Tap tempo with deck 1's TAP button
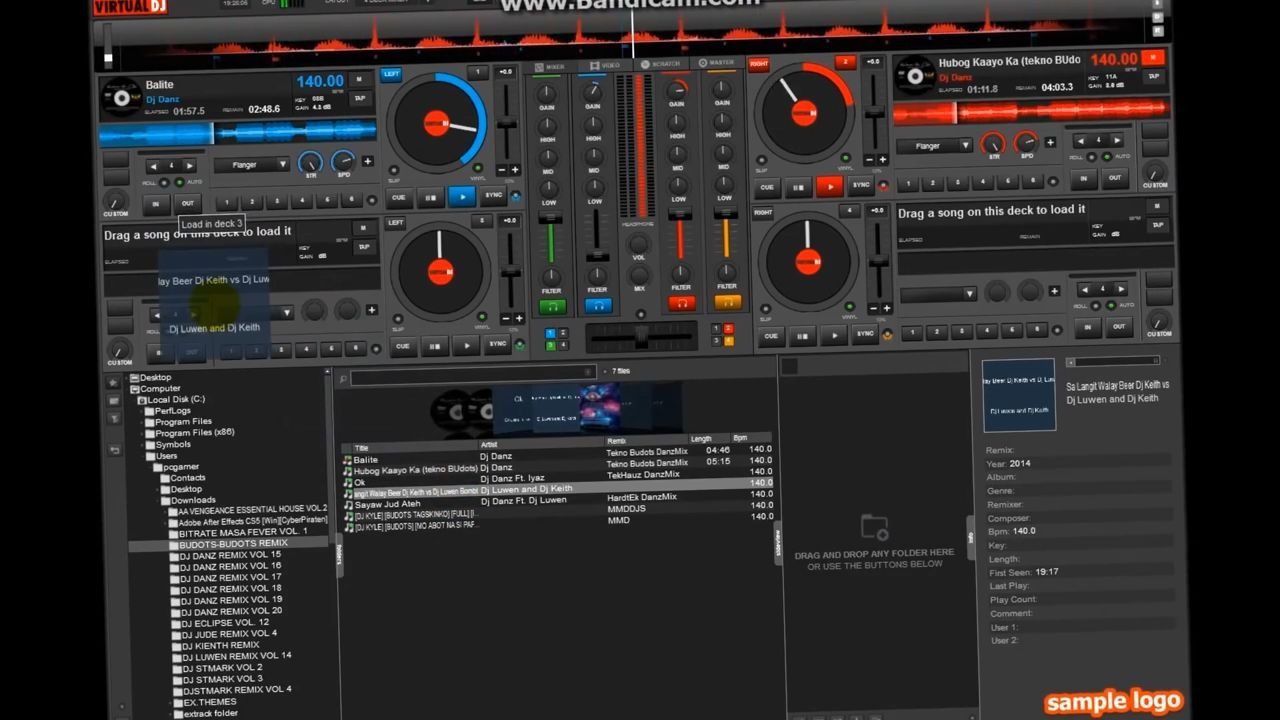 click(360, 99)
